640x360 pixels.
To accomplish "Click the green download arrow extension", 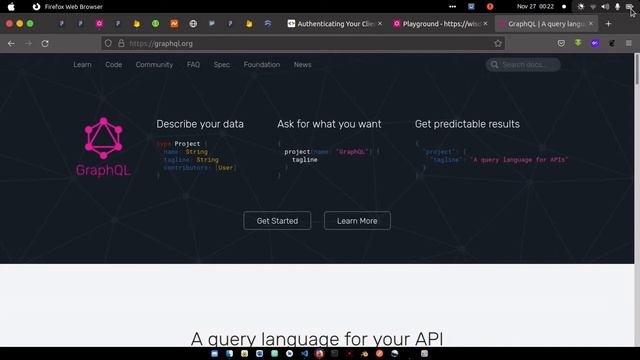I will pyautogui.click(x=578, y=43).
